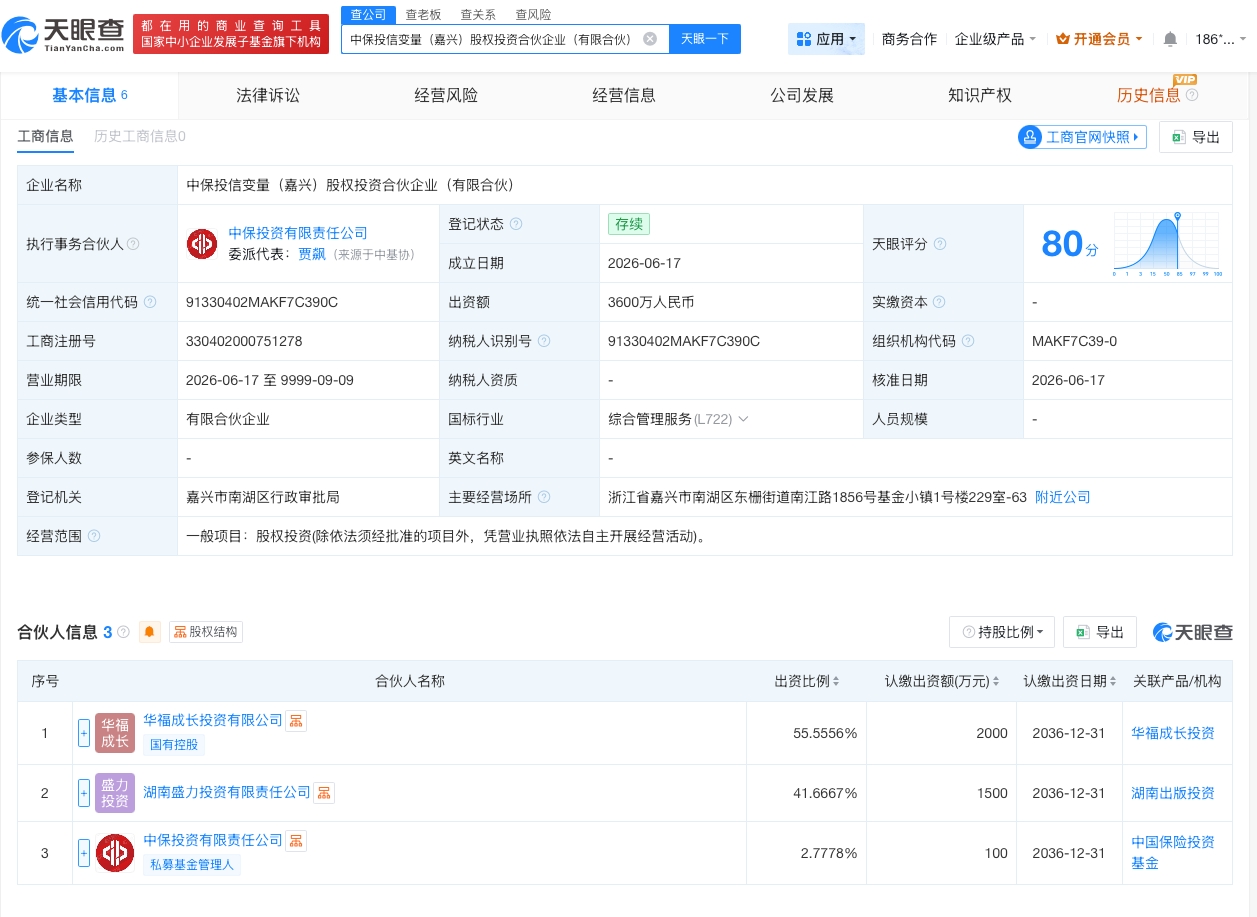Open the 天眼评分 score distribution chart
Image resolution: width=1257 pixels, height=917 pixels.
(x=1167, y=244)
